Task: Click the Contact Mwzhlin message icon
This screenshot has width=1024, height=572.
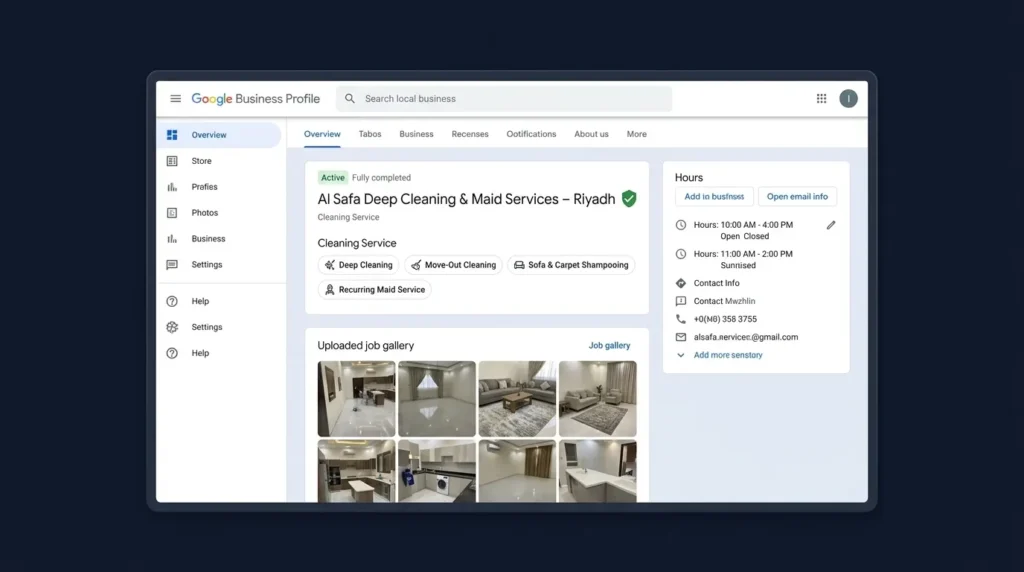Action: click(680, 301)
